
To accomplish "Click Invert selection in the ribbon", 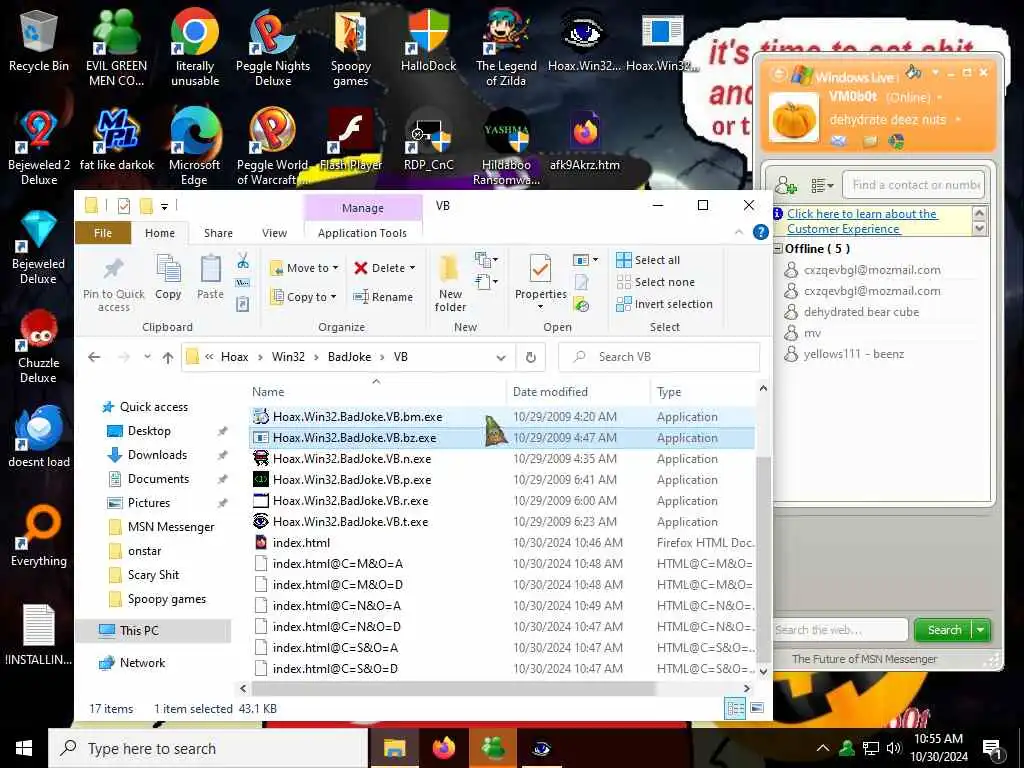I will (664, 304).
